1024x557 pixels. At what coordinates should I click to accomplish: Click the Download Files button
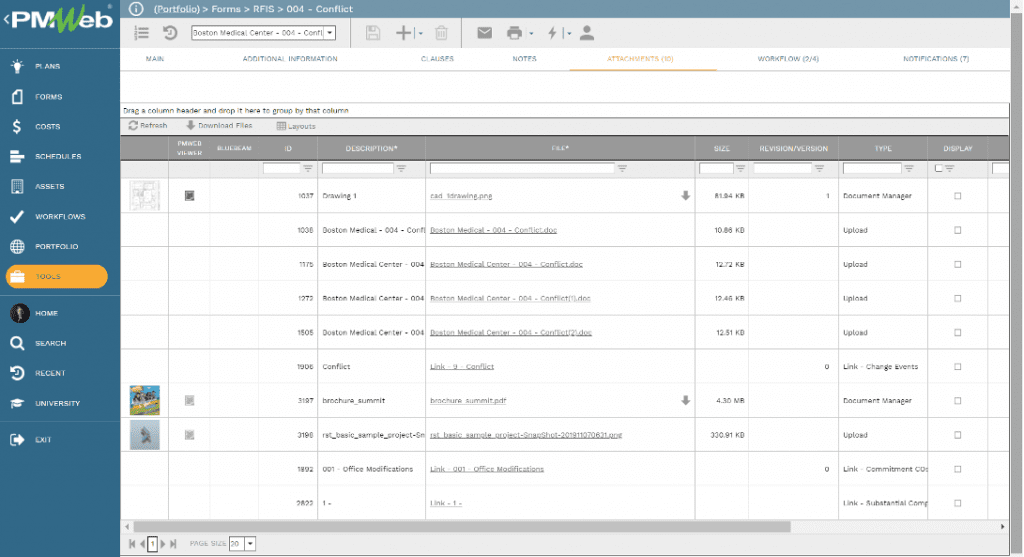(219, 125)
